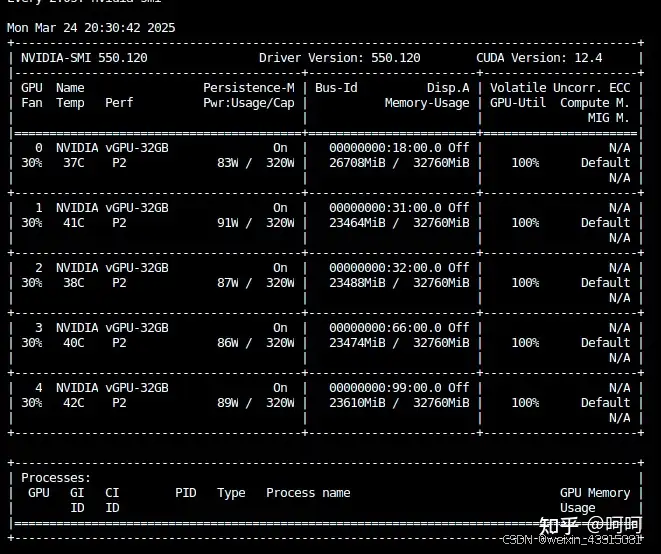Image resolution: width=661 pixels, height=554 pixels.
Task: Click bus id 00000000:32:00.0
Action: (x=385, y=268)
